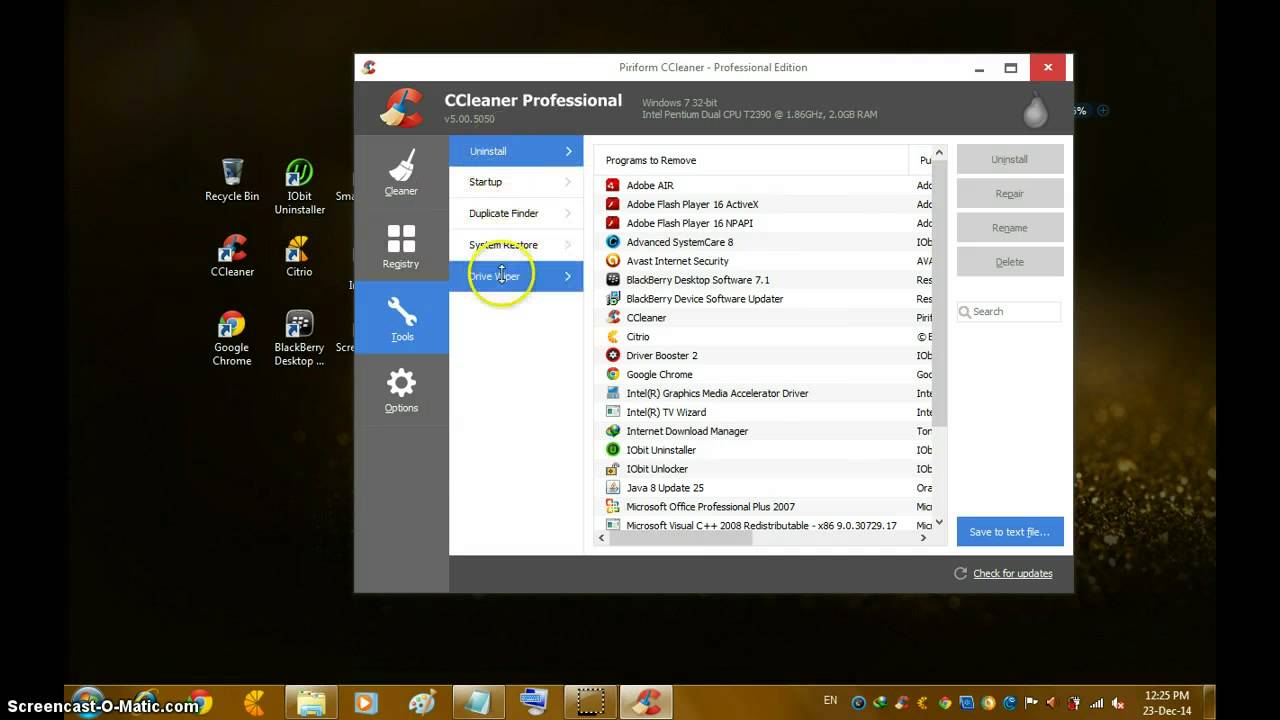1280x720 pixels.
Task: Open the Cleaner section broom icon
Action: [401, 165]
